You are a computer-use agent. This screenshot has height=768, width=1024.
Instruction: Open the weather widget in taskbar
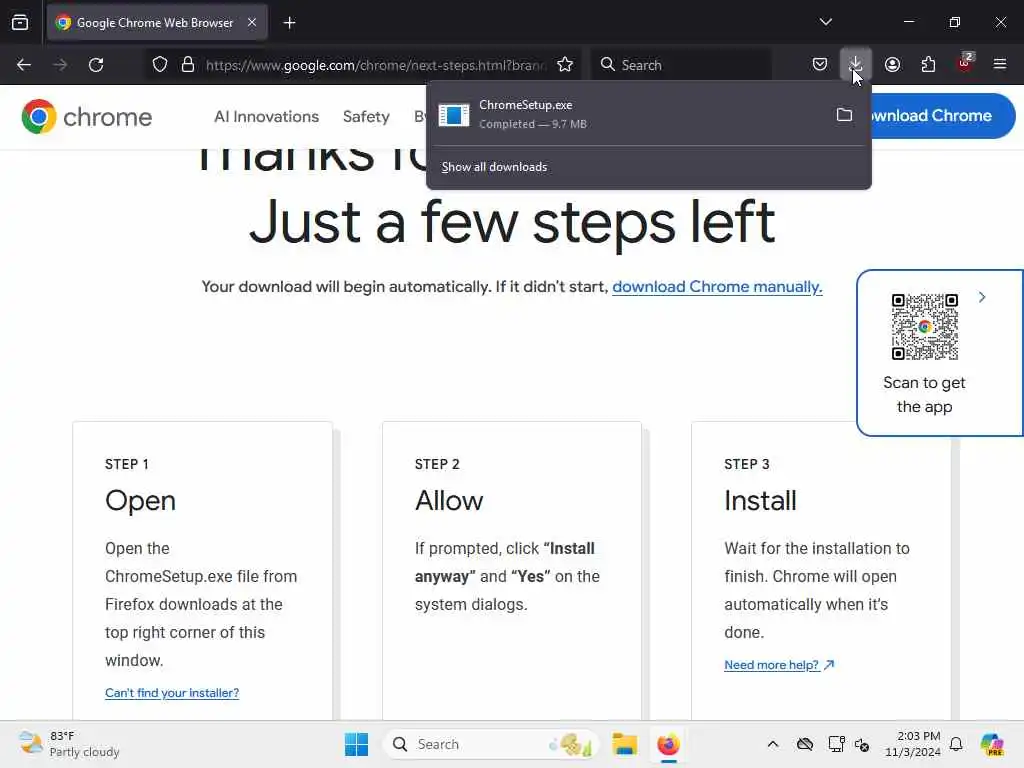point(69,744)
